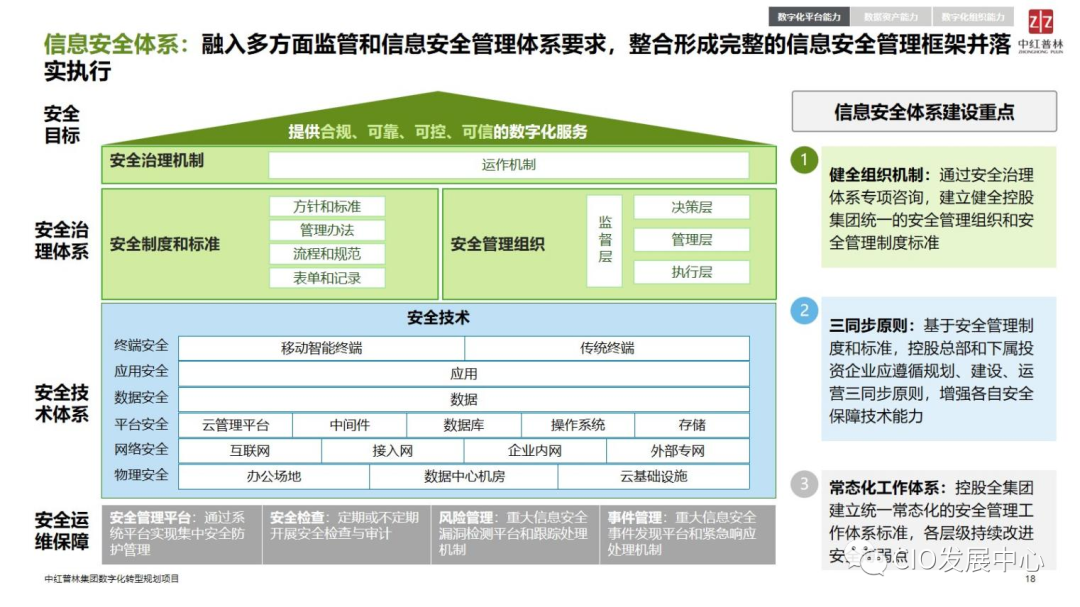Click the 常态化工作体系 description panel
Image resolution: width=1080 pixels, height=607 pixels.
coord(938,521)
